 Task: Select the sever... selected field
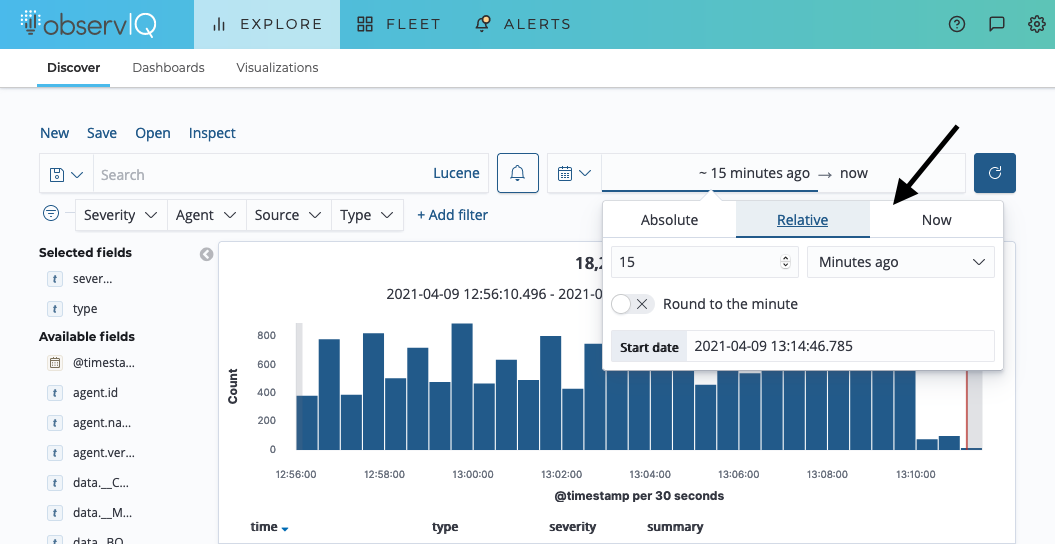click(x=92, y=279)
